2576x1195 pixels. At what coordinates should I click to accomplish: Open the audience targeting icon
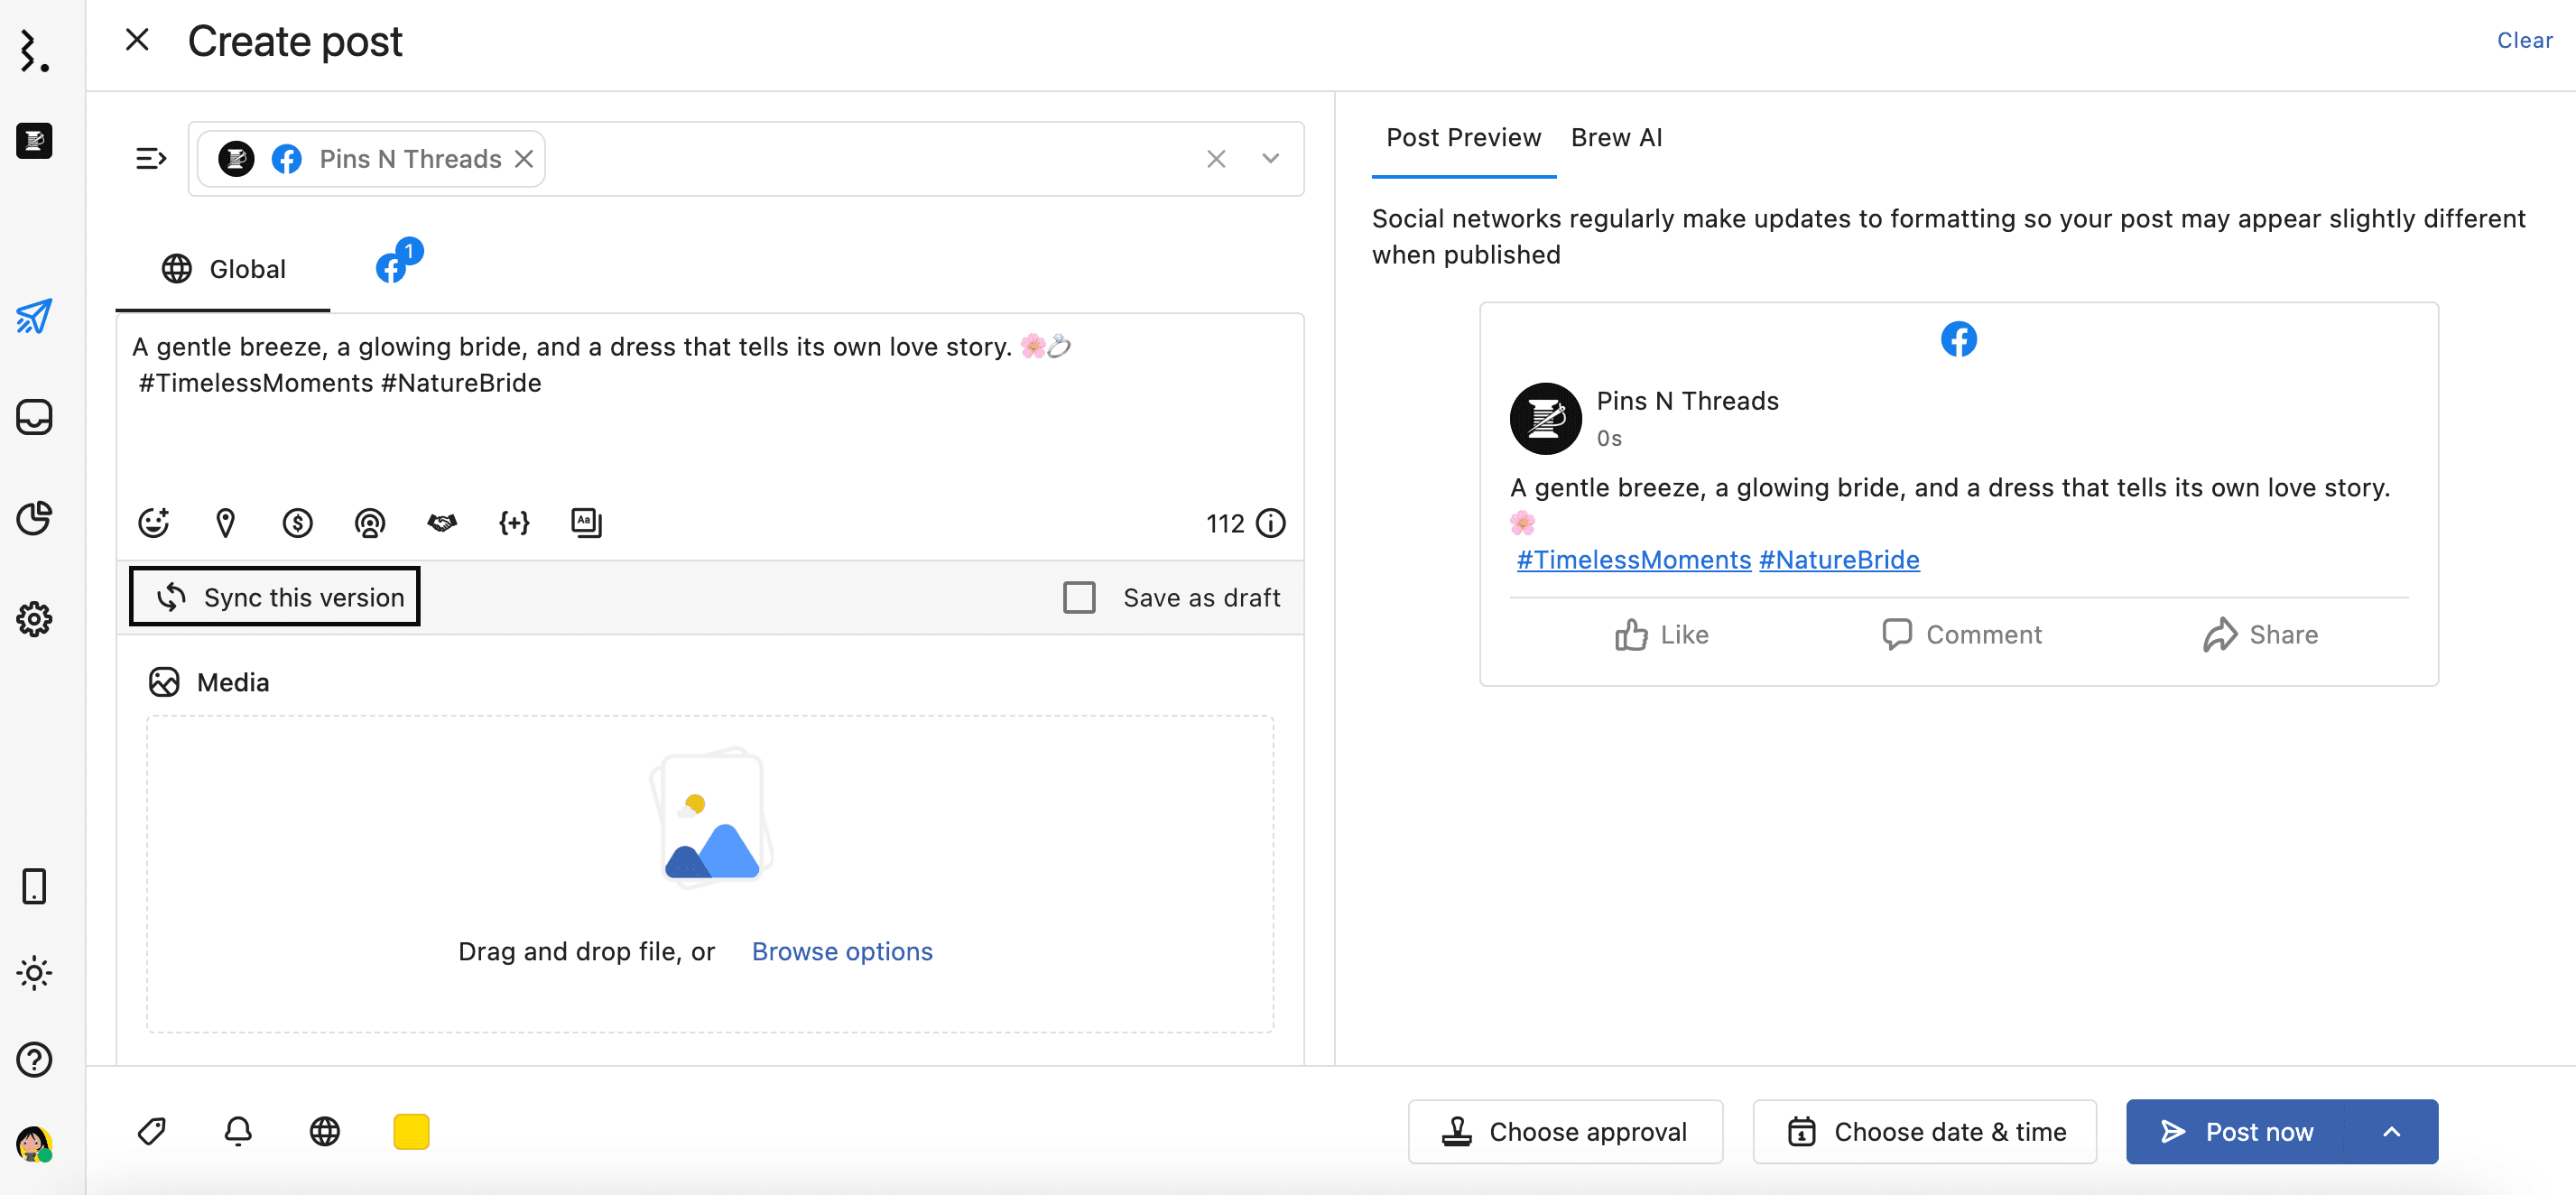369,522
